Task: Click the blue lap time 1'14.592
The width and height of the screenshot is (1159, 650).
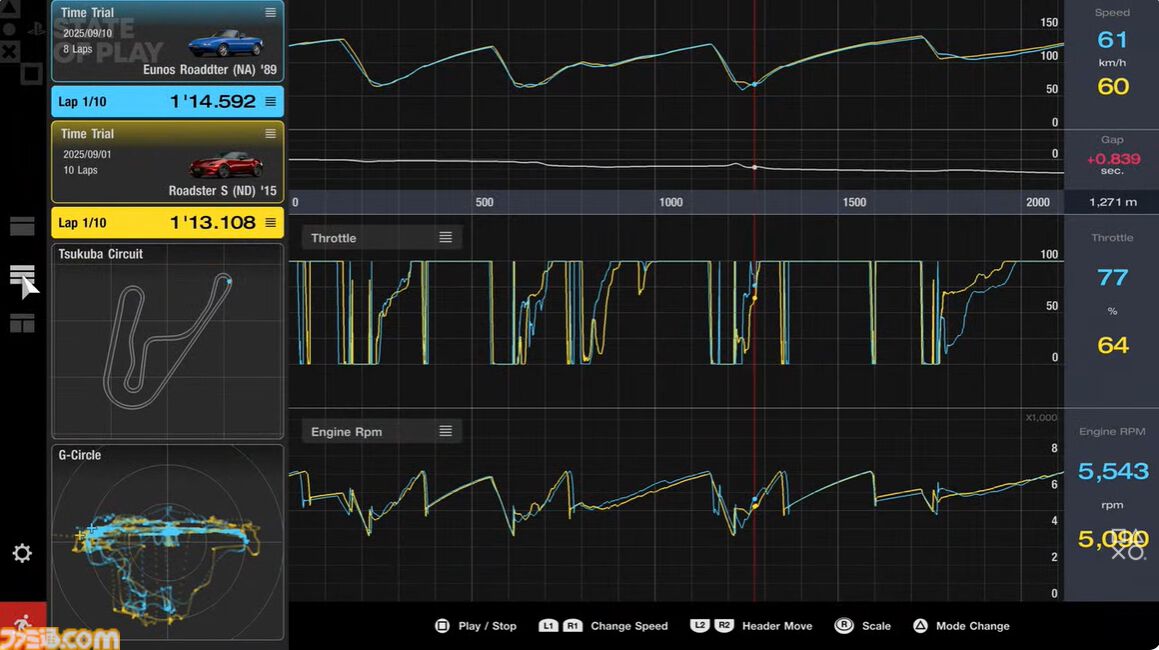Action: tap(212, 101)
